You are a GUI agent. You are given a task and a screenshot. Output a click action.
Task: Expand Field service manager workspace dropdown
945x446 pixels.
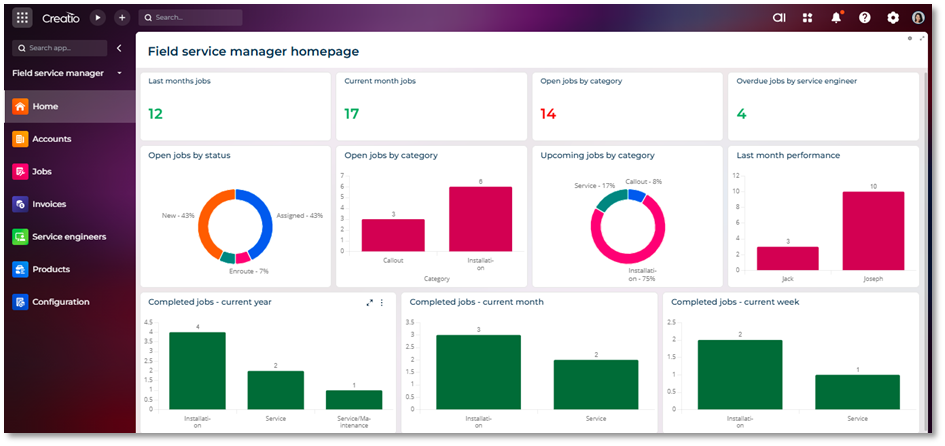coord(119,73)
